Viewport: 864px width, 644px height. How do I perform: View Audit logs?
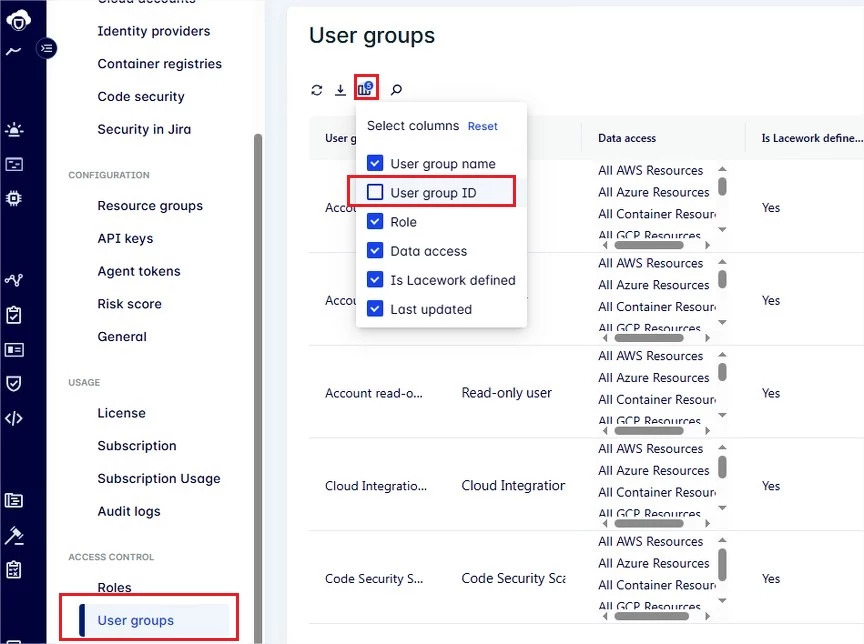(129, 511)
